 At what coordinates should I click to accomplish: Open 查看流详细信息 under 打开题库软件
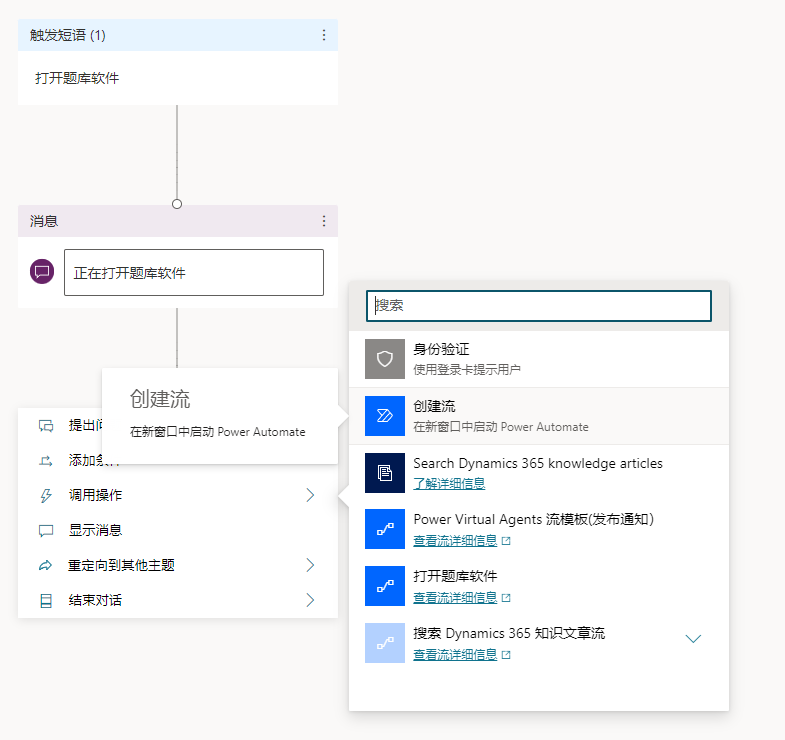pyautogui.click(x=455, y=598)
